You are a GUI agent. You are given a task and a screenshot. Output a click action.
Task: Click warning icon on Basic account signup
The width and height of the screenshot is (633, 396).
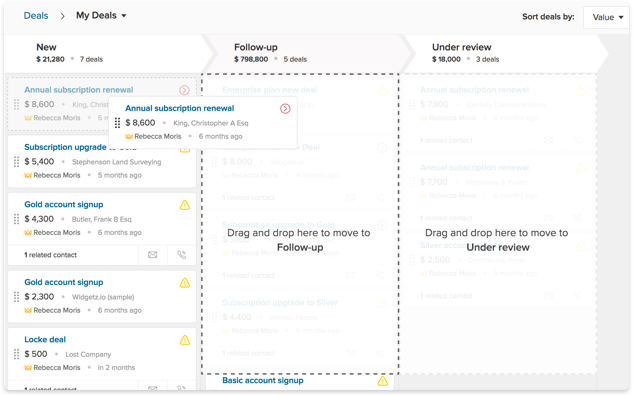coord(383,381)
